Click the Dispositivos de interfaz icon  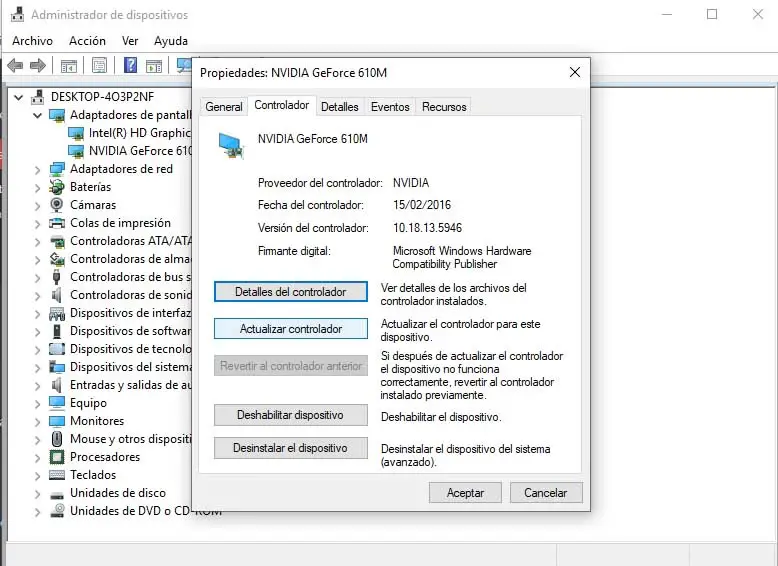[x=57, y=313]
